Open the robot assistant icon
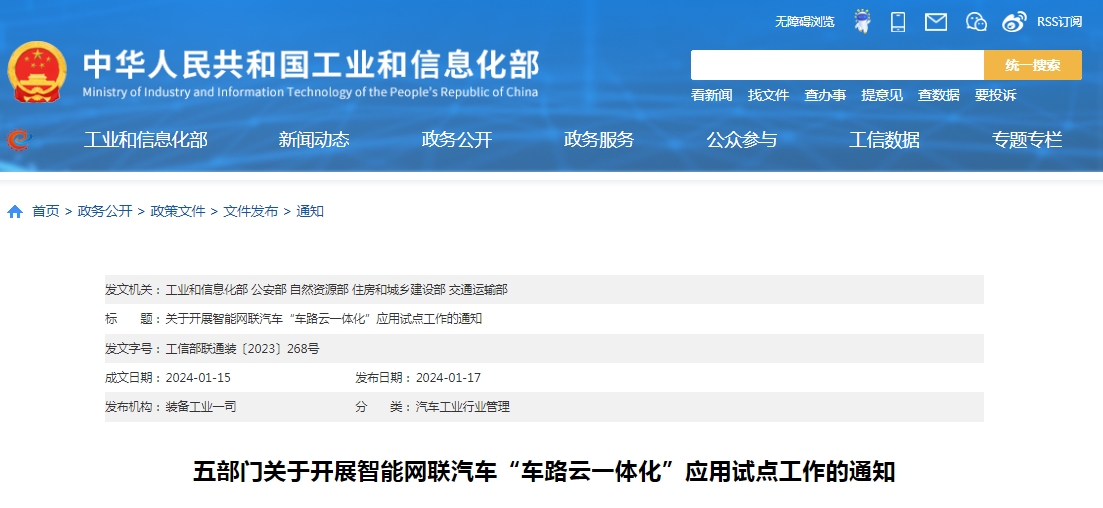Image resolution: width=1103 pixels, height=508 pixels. point(862,21)
